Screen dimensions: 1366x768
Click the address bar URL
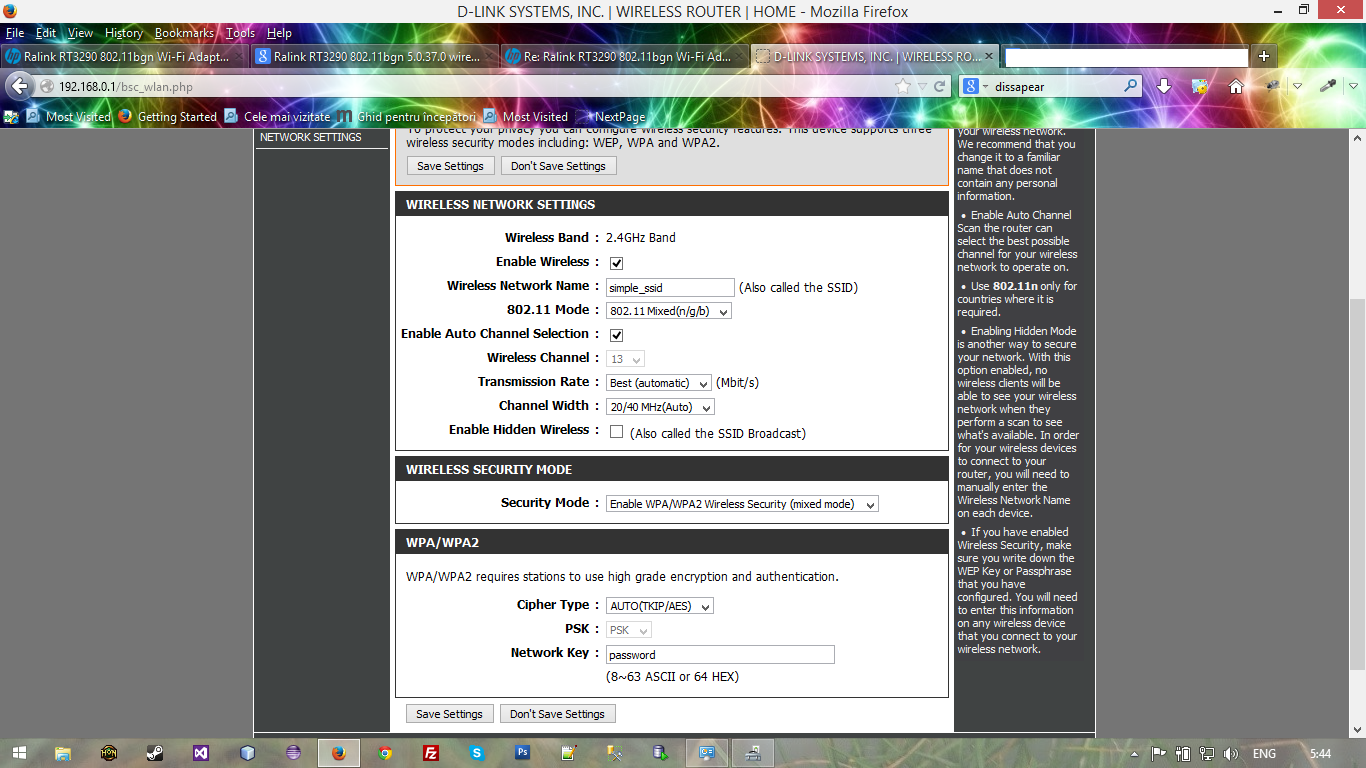(x=126, y=87)
